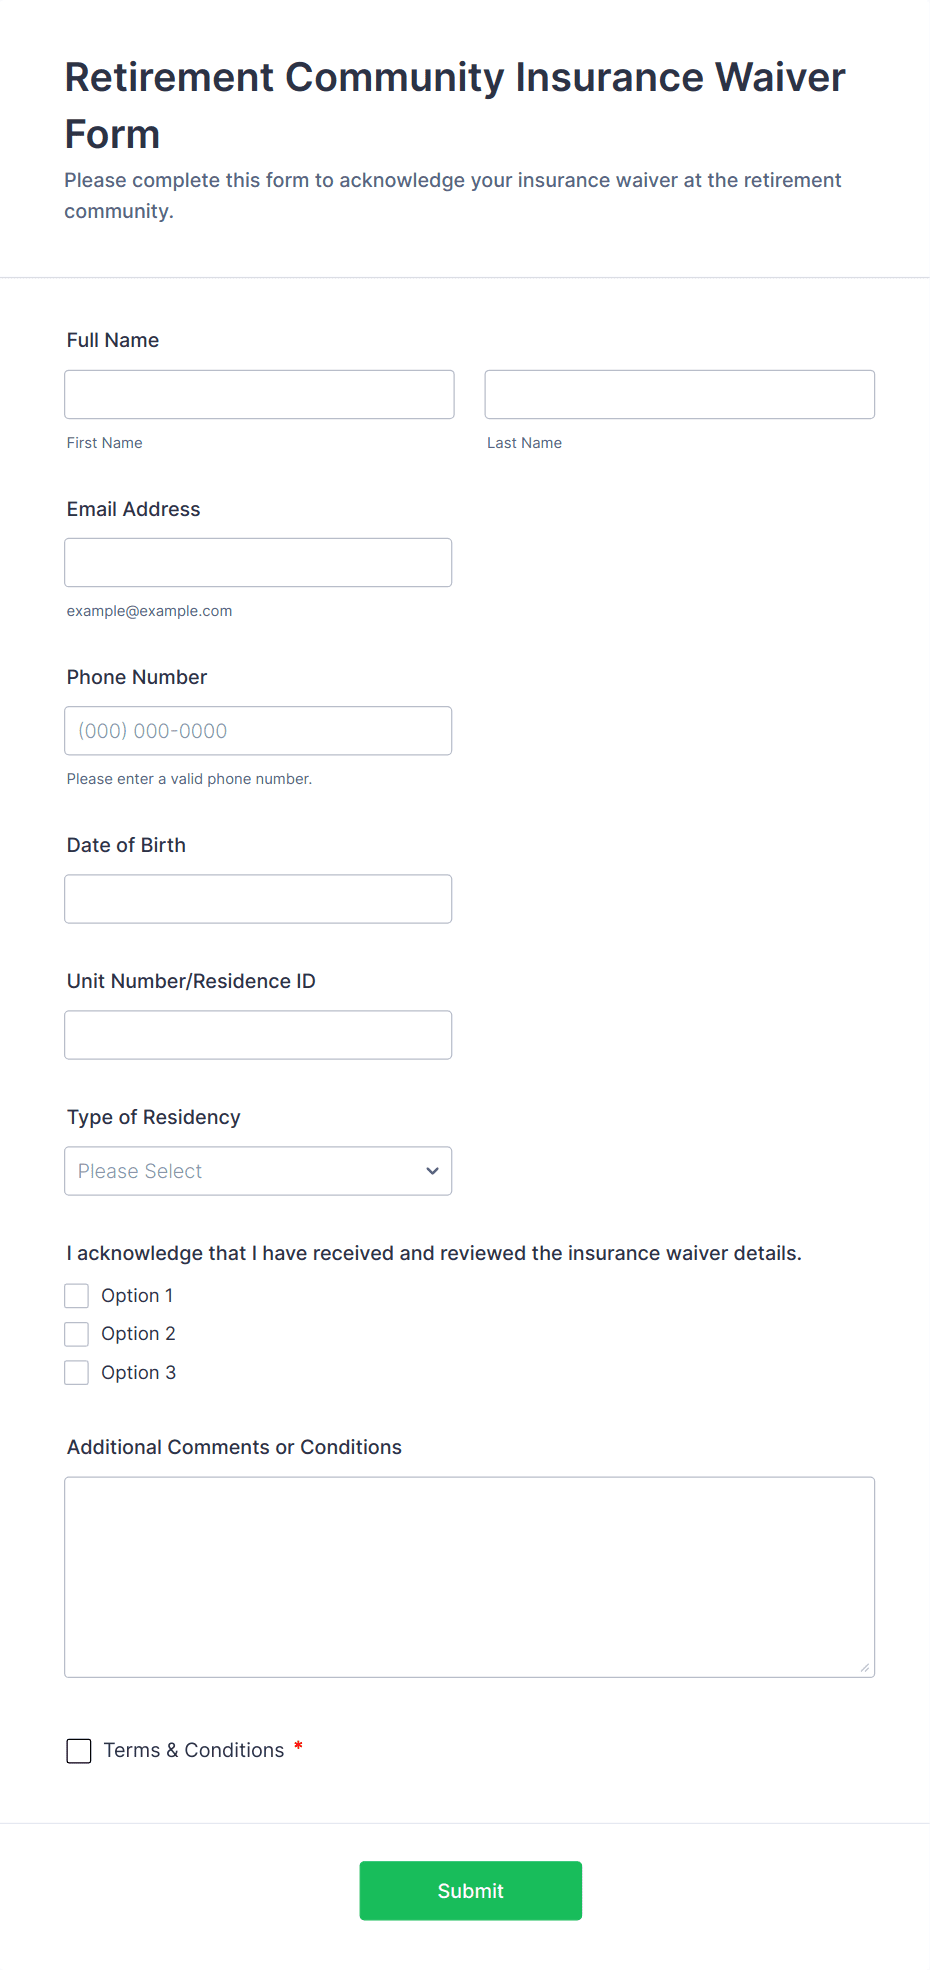Click the dropdown chevron arrow icon
Screen dimensions: 930x1970
pyautogui.click(x=432, y=1171)
